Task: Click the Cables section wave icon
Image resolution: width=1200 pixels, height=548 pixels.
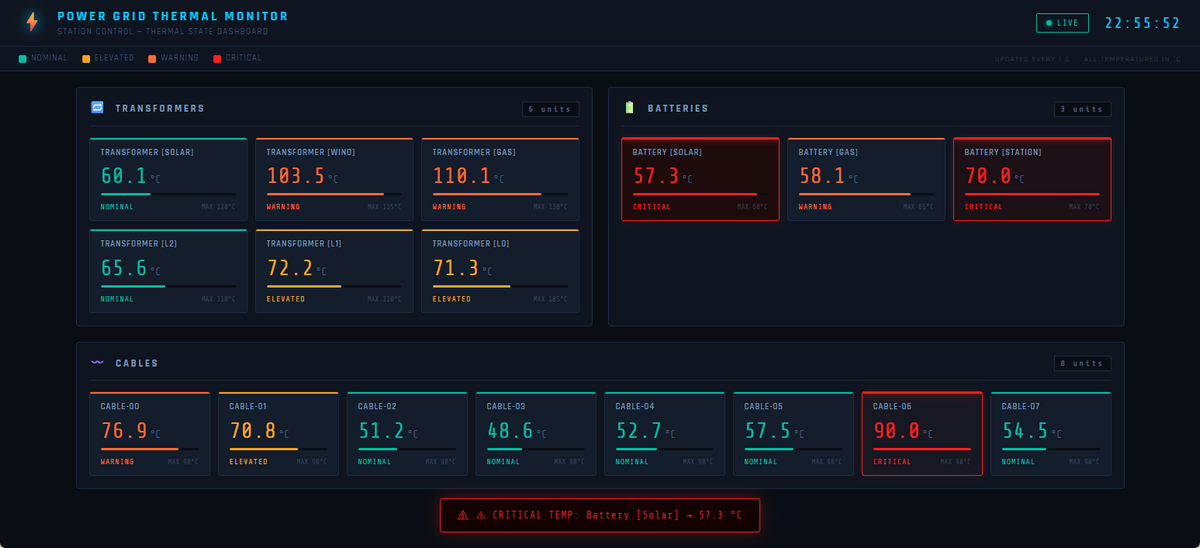Action: coord(98,363)
